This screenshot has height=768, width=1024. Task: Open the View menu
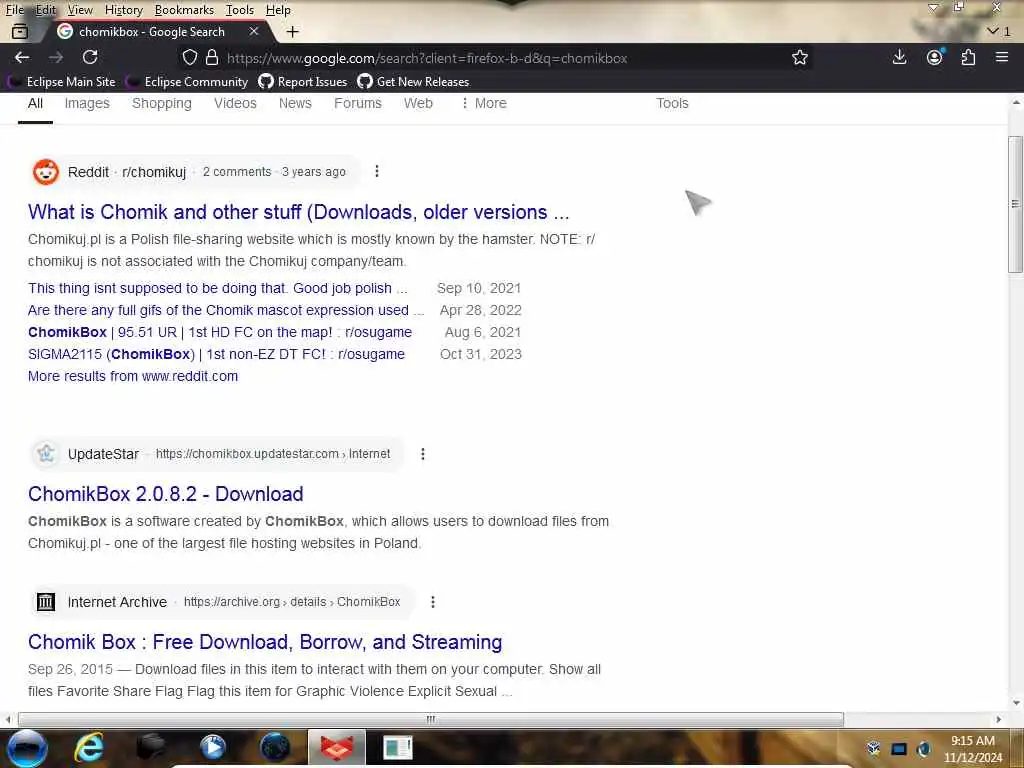click(x=80, y=10)
